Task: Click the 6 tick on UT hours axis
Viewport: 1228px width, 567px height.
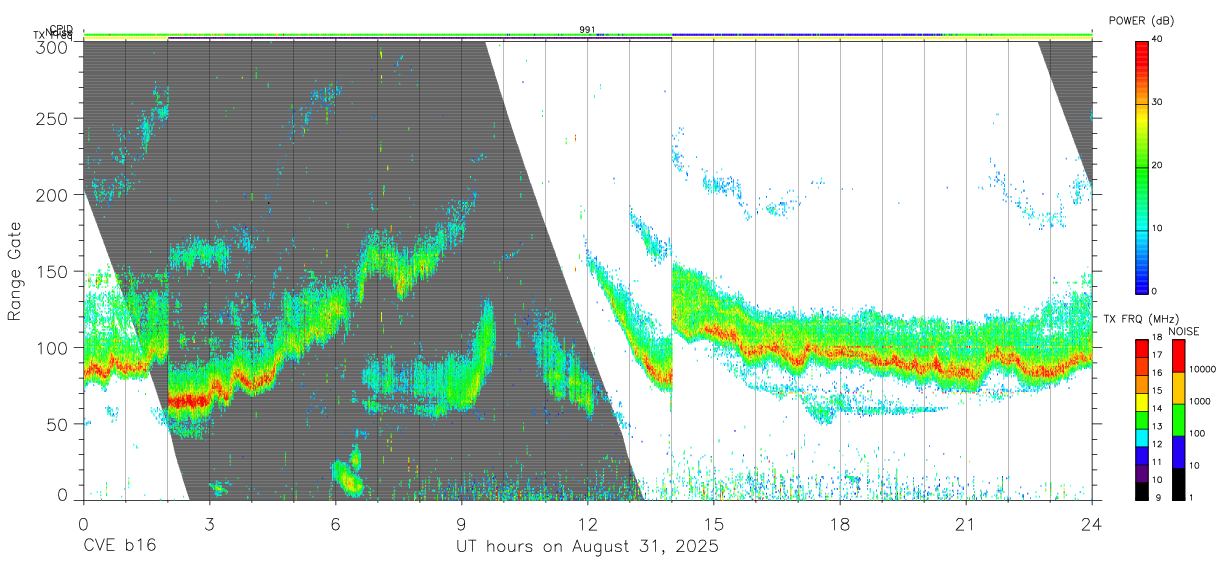Action: (x=335, y=524)
